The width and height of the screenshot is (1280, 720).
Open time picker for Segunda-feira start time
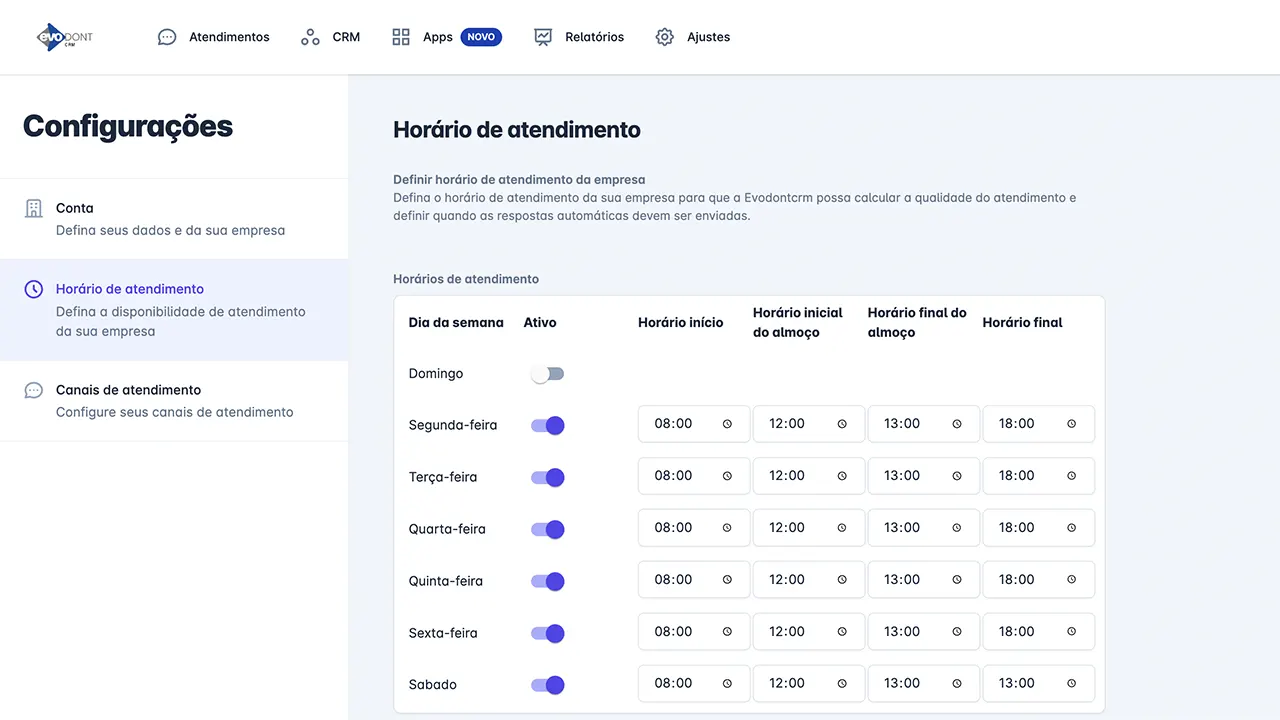pyautogui.click(x=727, y=424)
